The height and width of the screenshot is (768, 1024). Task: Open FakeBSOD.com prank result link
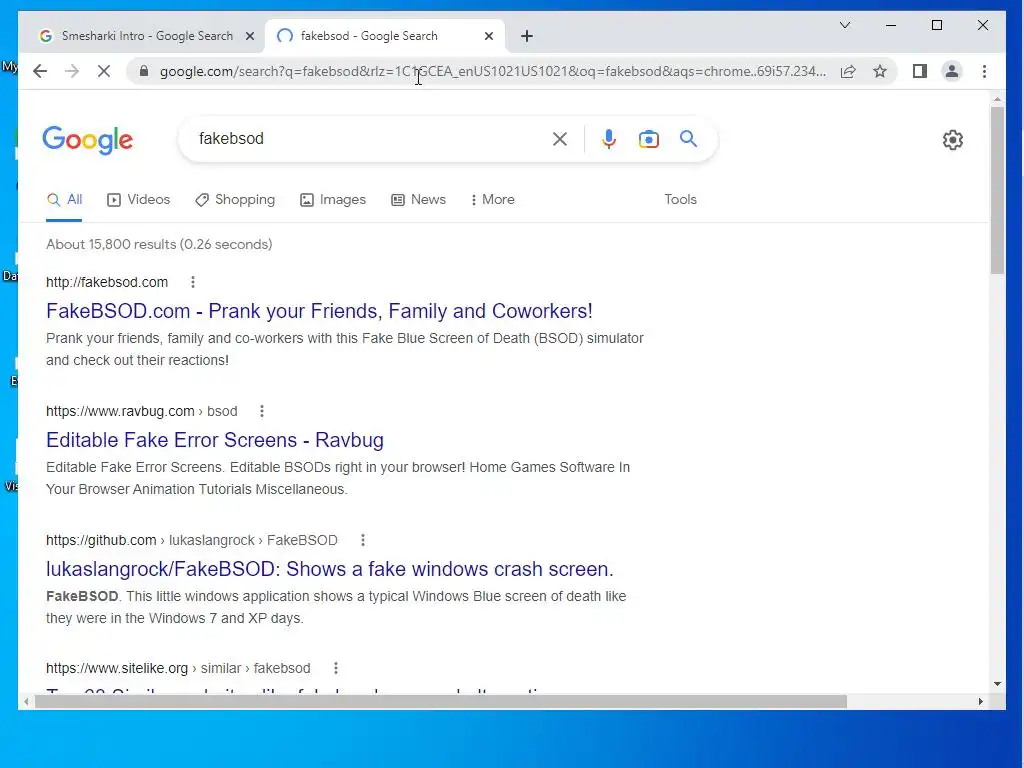coord(319,311)
